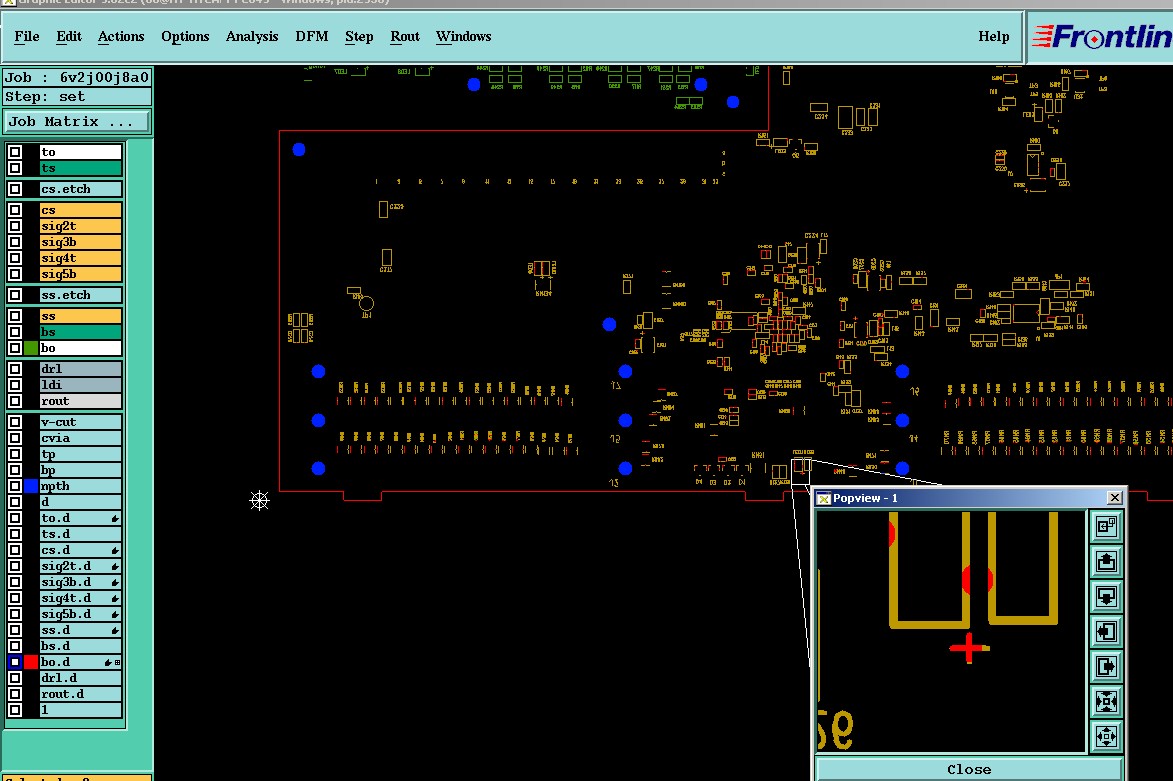Select the 'ss.etch' layer name
The image size is (1173, 781).
[x=81, y=295]
